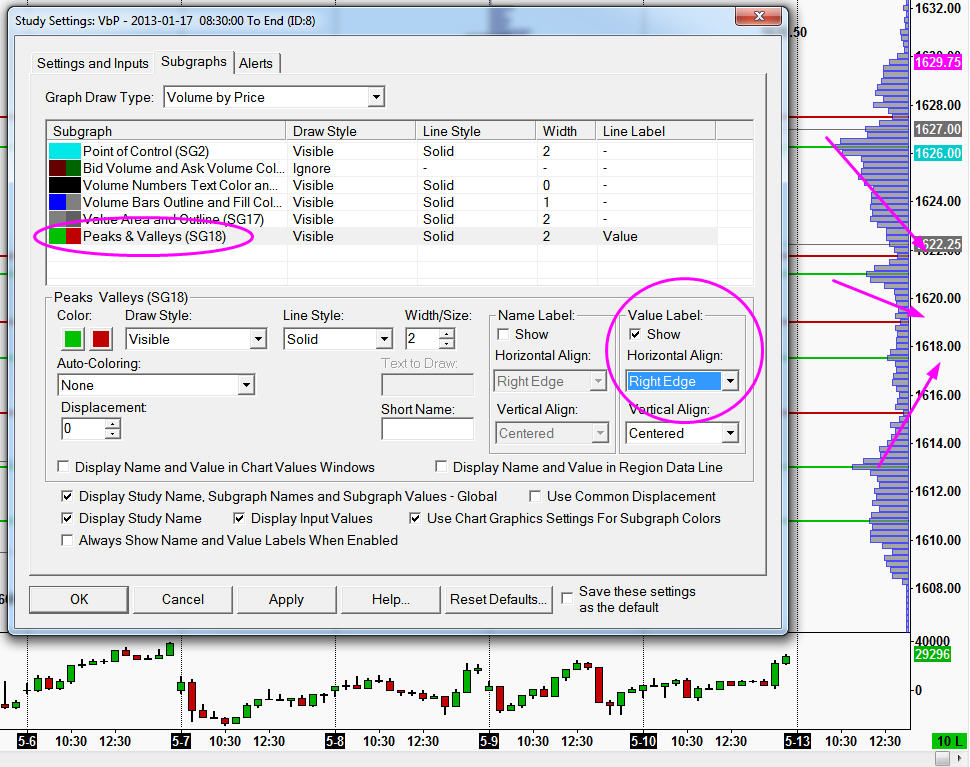Switch to Settings and Inputs tab
The image size is (970, 767).
[x=93, y=63]
